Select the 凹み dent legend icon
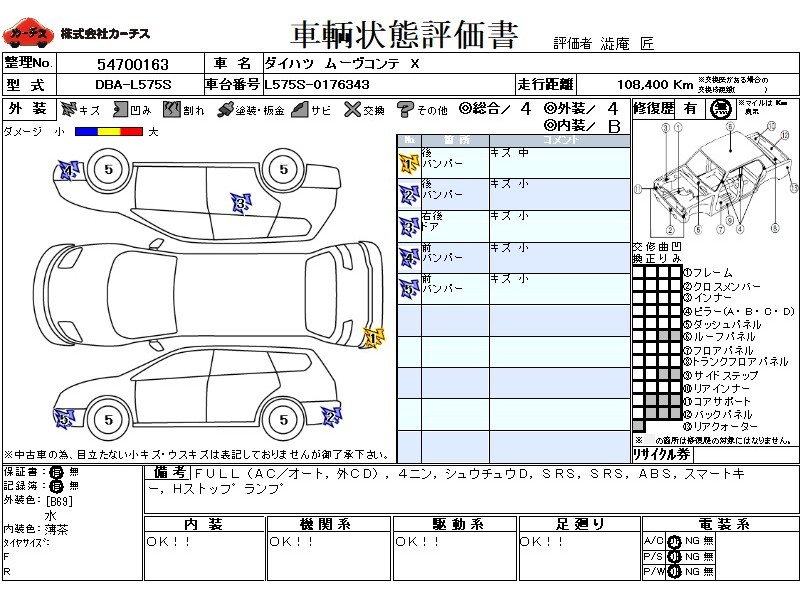800x600 pixels. [x=120, y=109]
